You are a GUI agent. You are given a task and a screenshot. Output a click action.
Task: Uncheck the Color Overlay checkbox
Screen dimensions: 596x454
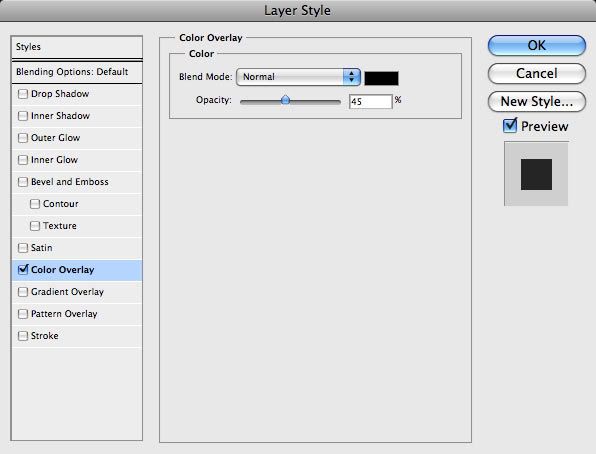(x=23, y=270)
